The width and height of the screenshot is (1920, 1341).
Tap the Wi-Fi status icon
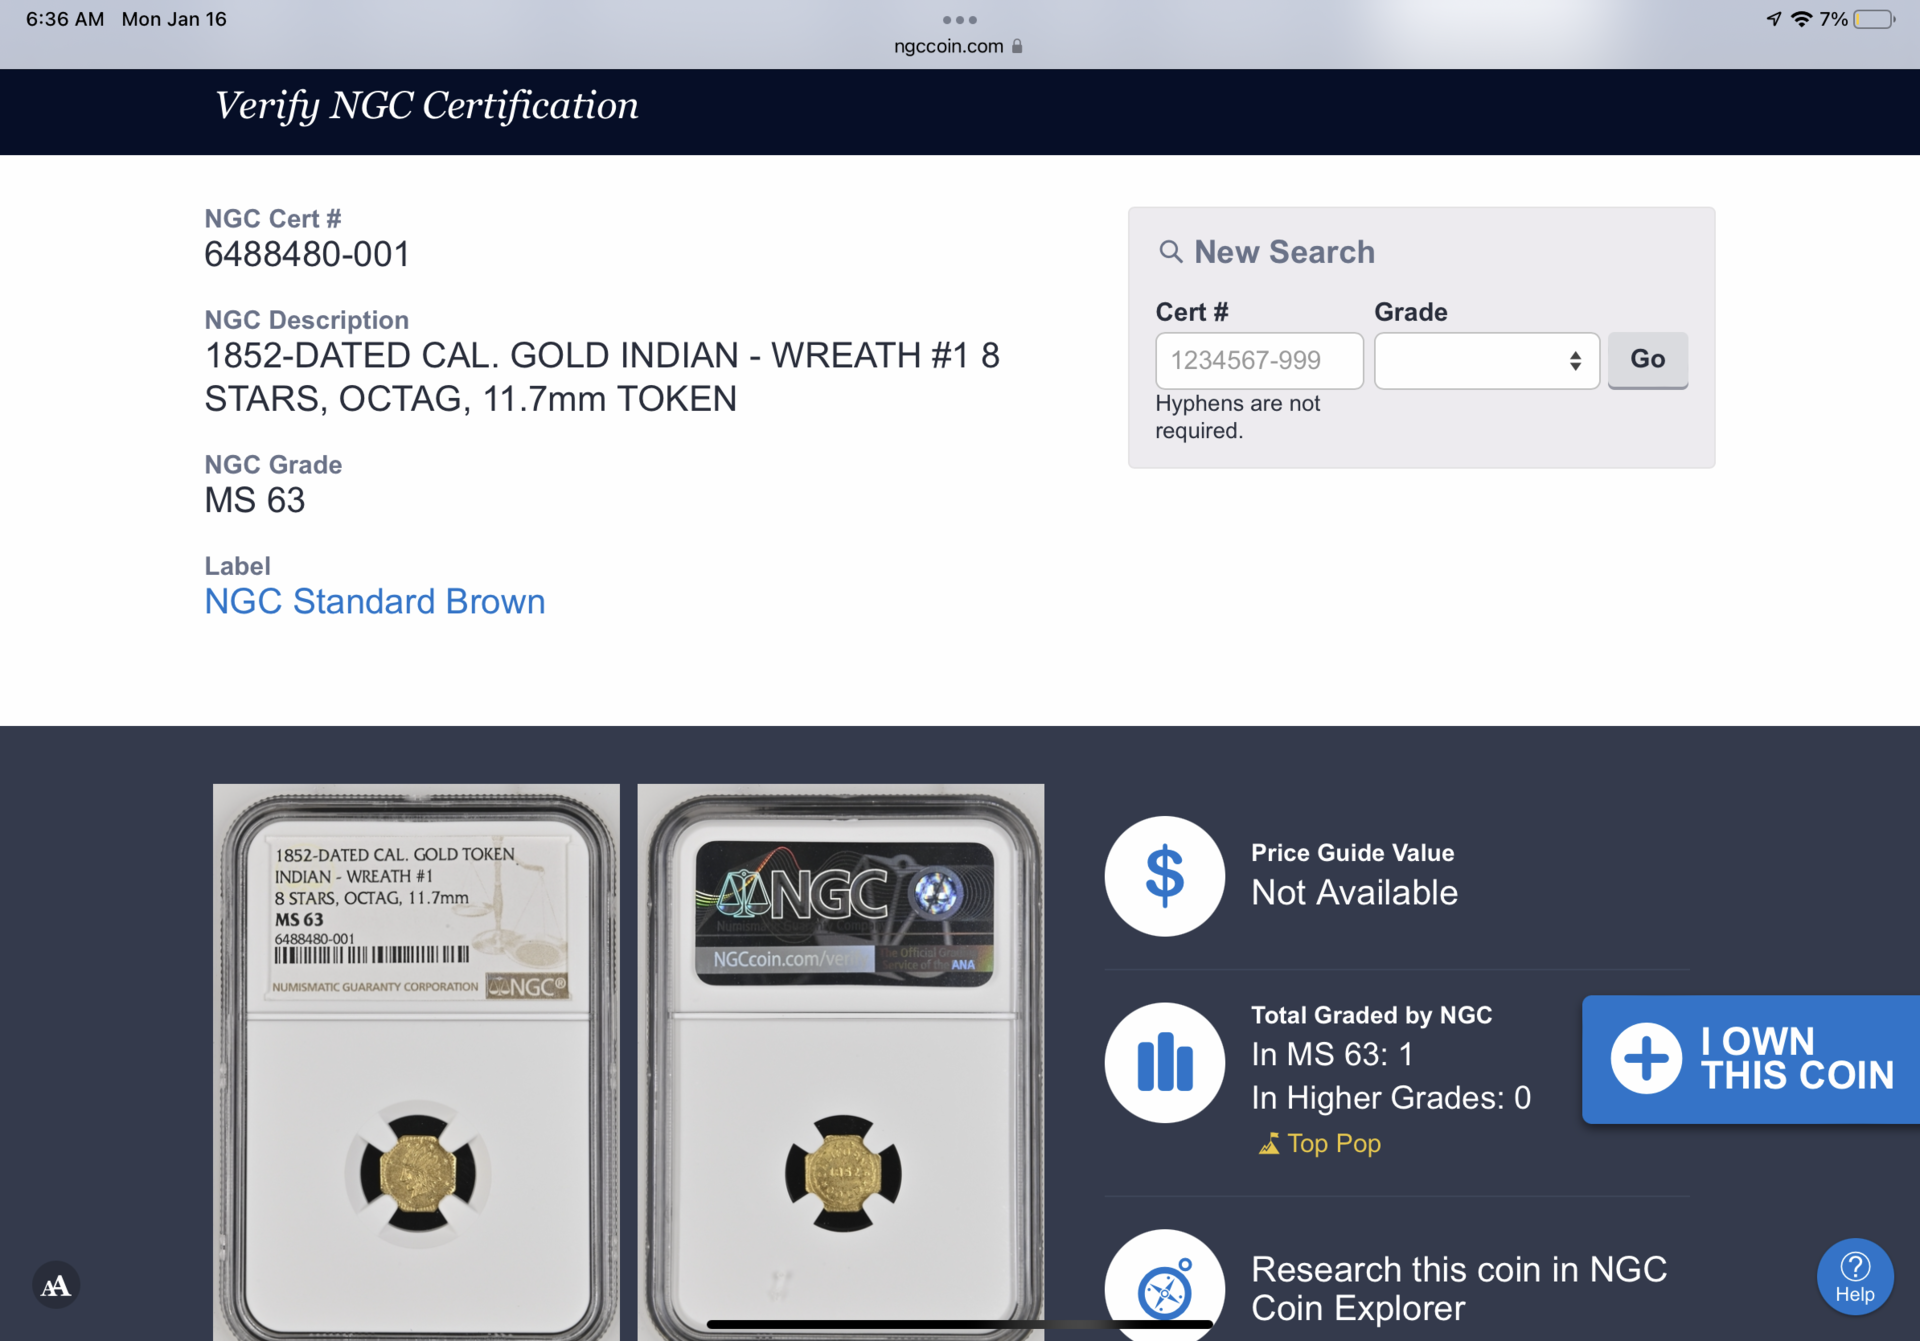click(x=1801, y=19)
